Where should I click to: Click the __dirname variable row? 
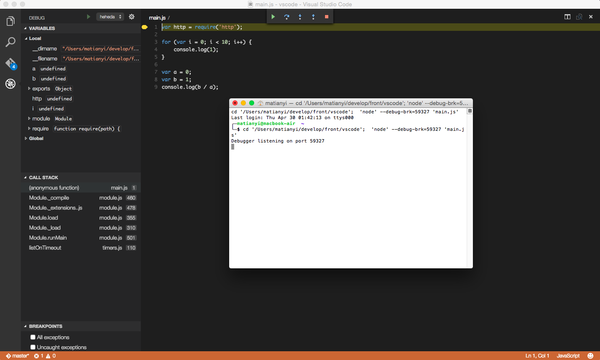click(81, 49)
